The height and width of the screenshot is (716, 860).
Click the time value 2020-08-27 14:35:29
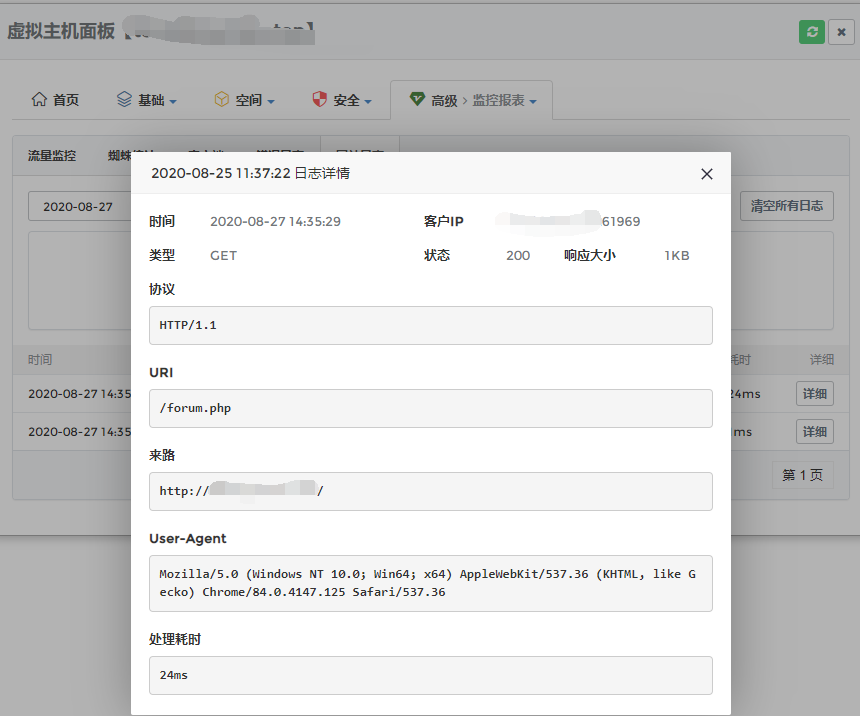275,222
